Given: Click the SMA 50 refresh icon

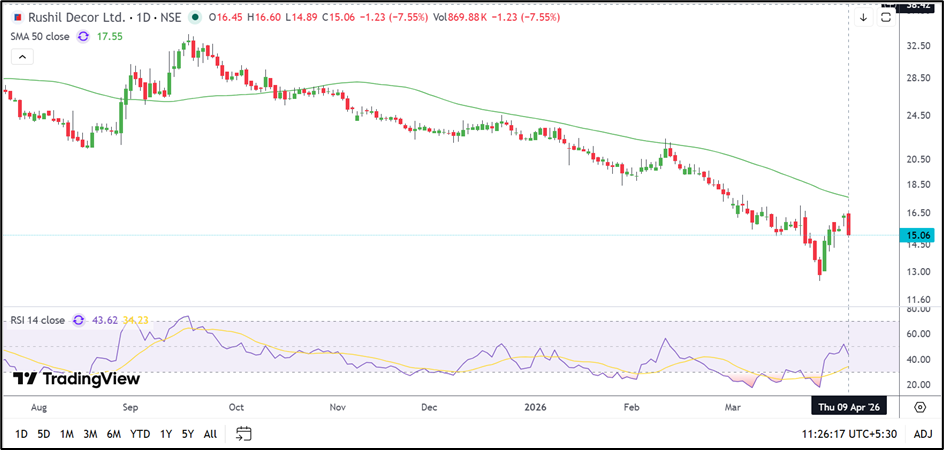Looking at the screenshot, I should click(x=83, y=36).
